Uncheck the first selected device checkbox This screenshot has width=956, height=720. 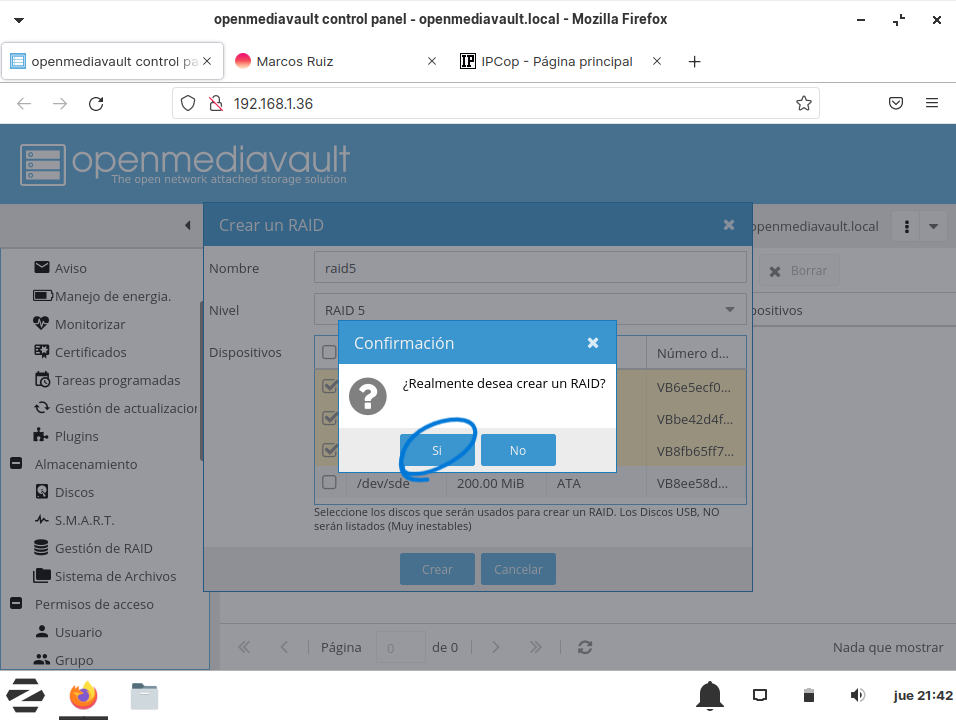[329, 386]
